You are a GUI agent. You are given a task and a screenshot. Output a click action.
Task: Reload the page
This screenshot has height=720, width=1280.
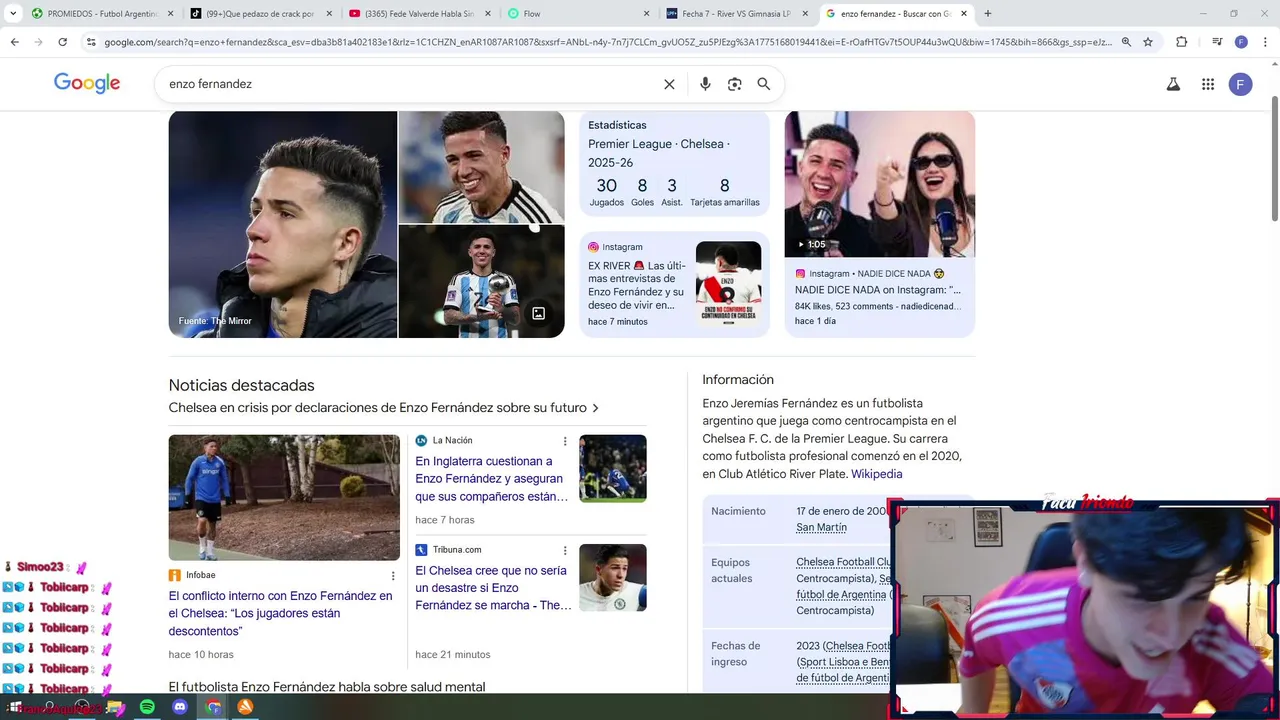pyautogui.click(x=62, y=42)
